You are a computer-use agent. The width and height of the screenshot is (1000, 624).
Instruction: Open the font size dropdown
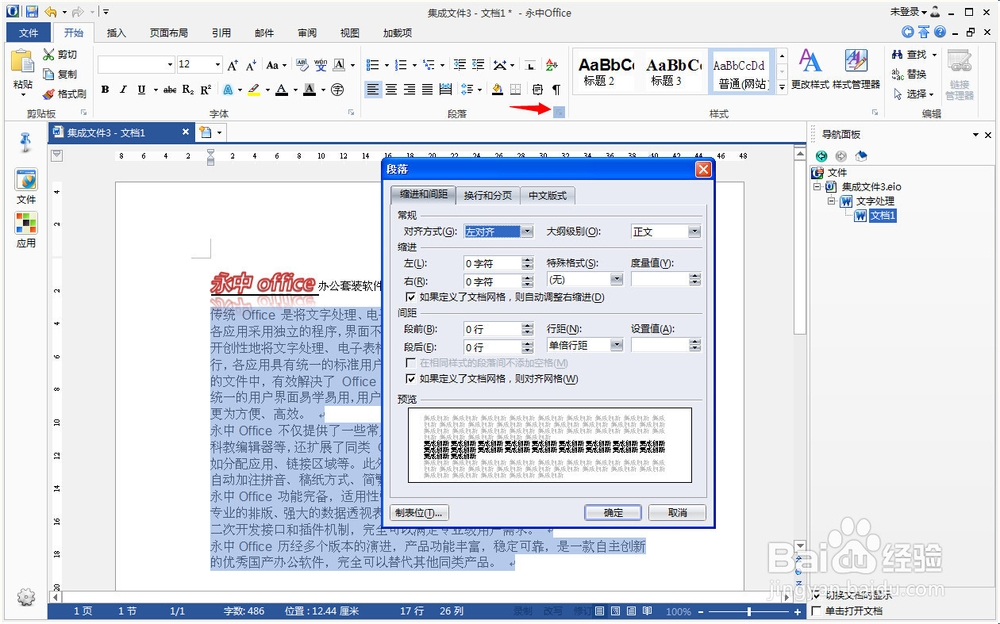[217, 64]
